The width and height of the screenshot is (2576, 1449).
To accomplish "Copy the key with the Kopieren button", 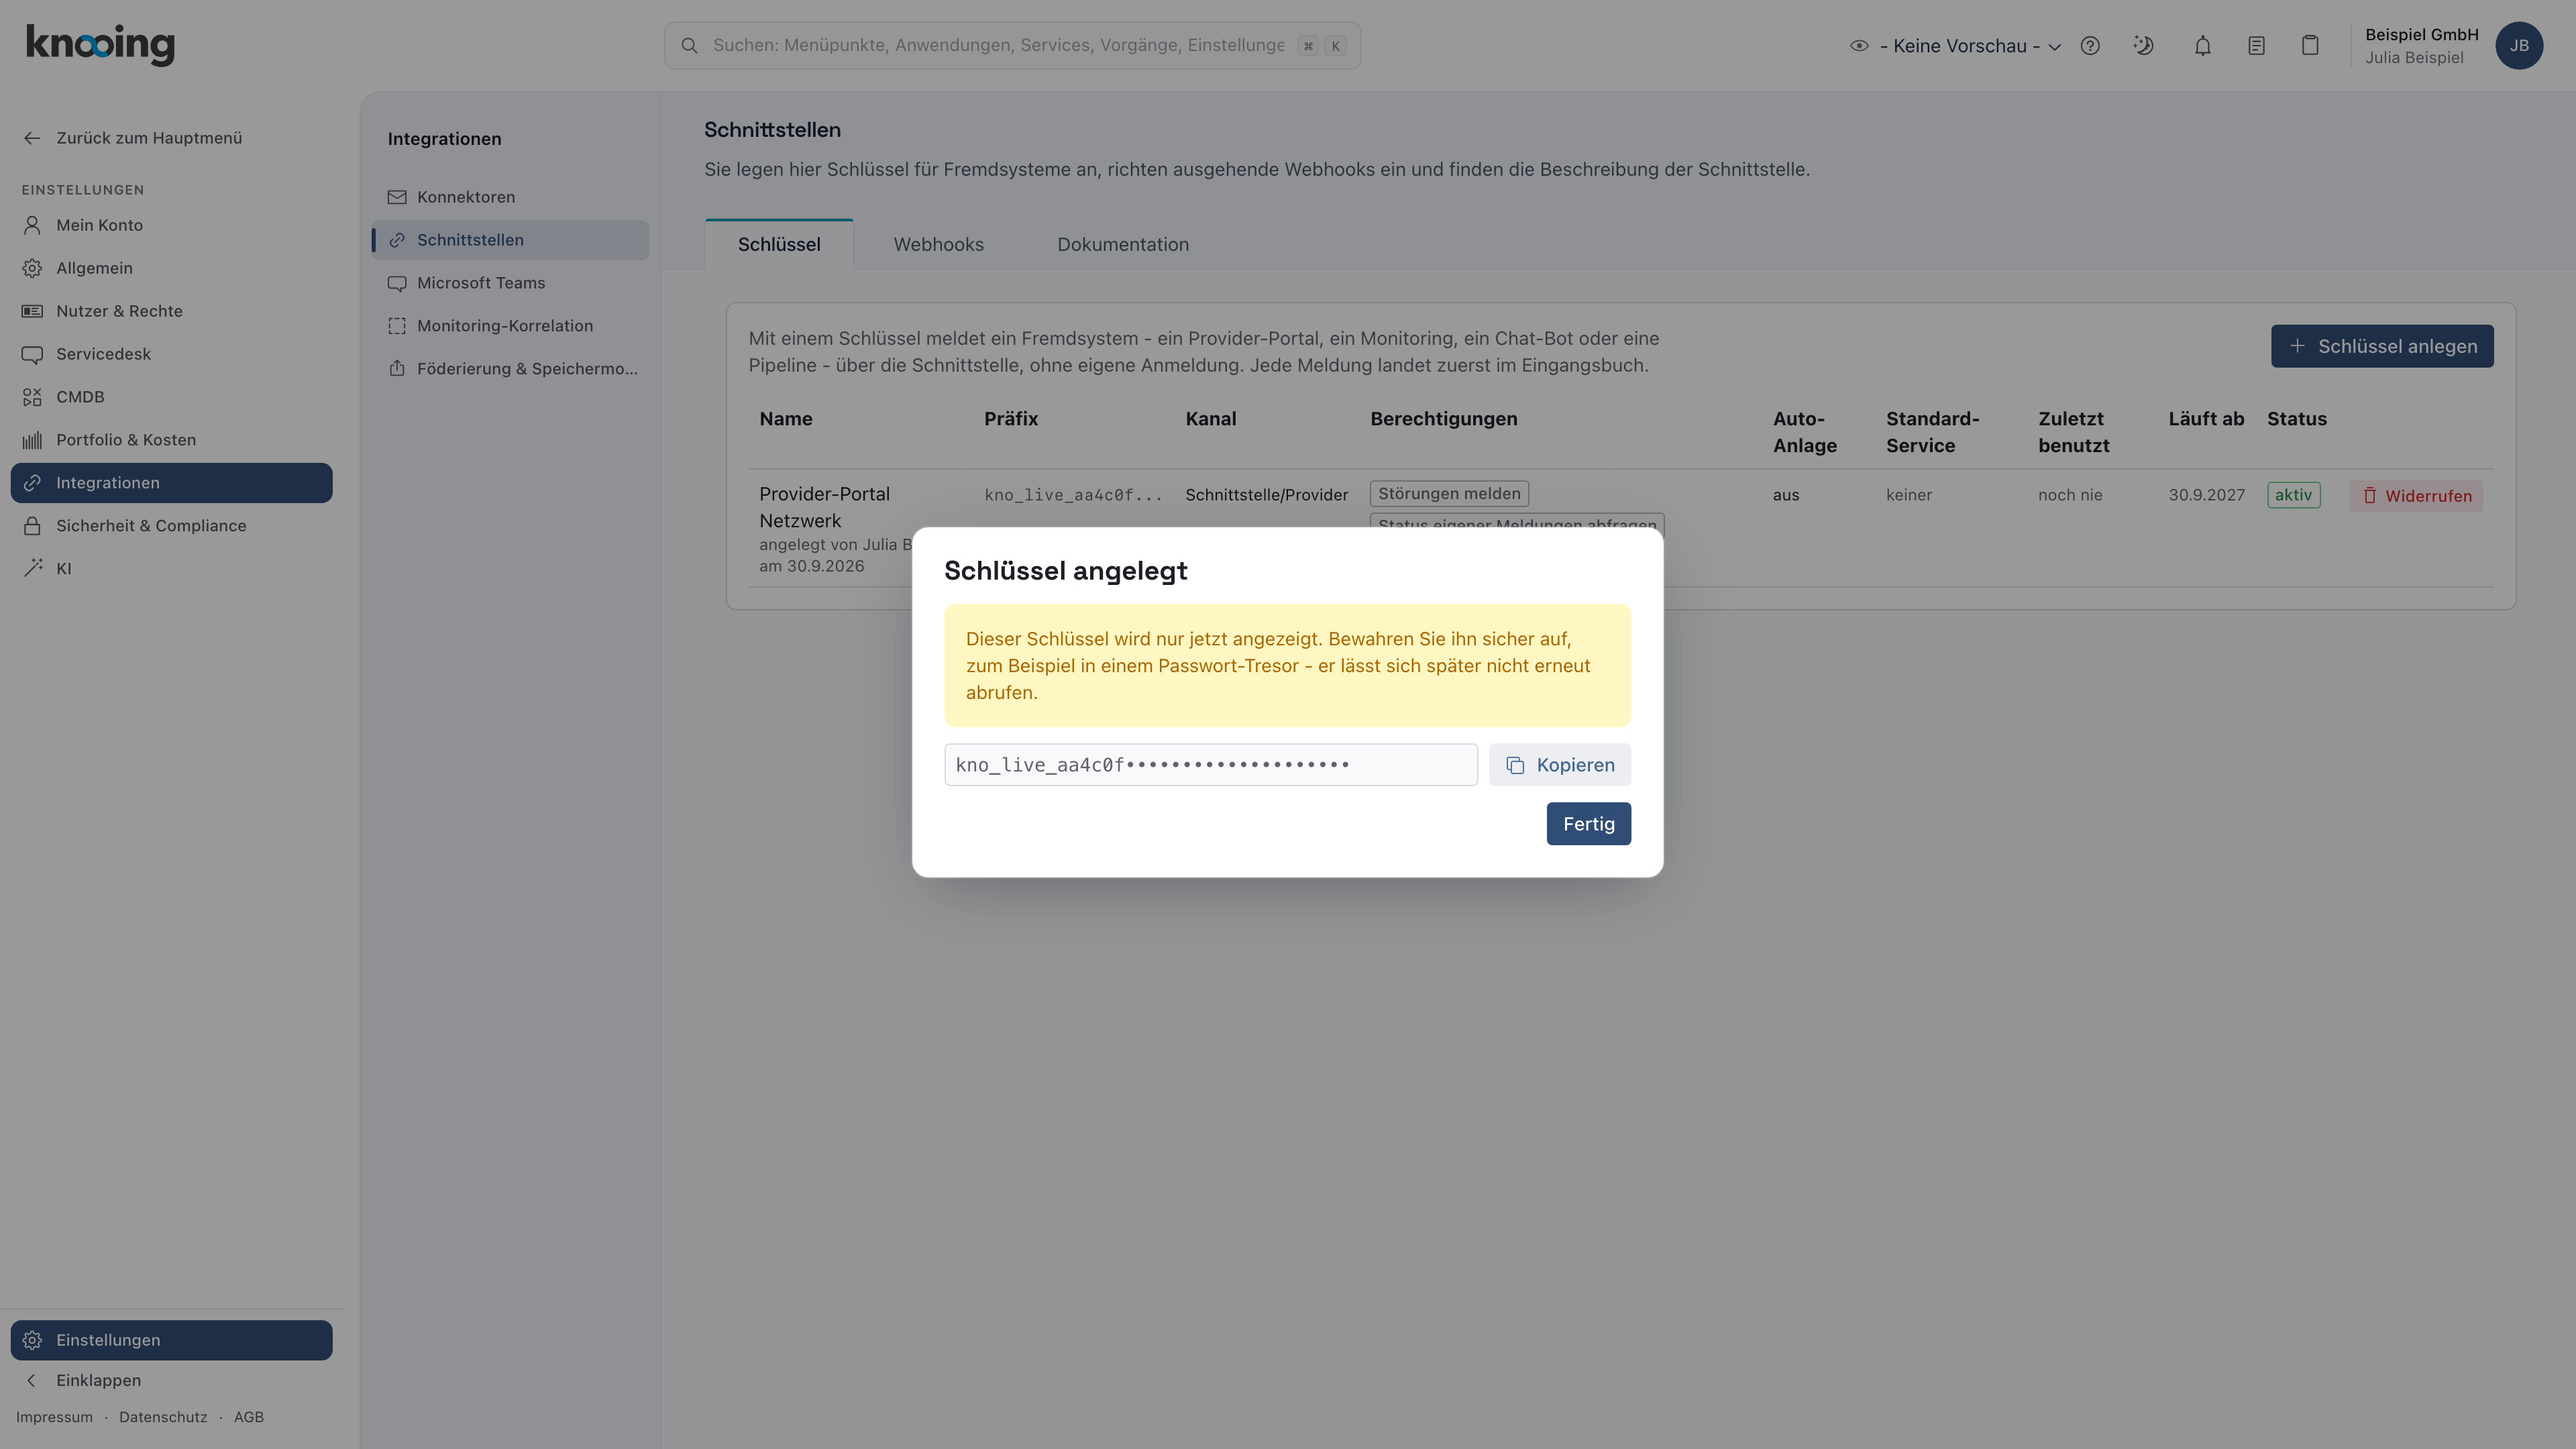I will pos(1559,765).
